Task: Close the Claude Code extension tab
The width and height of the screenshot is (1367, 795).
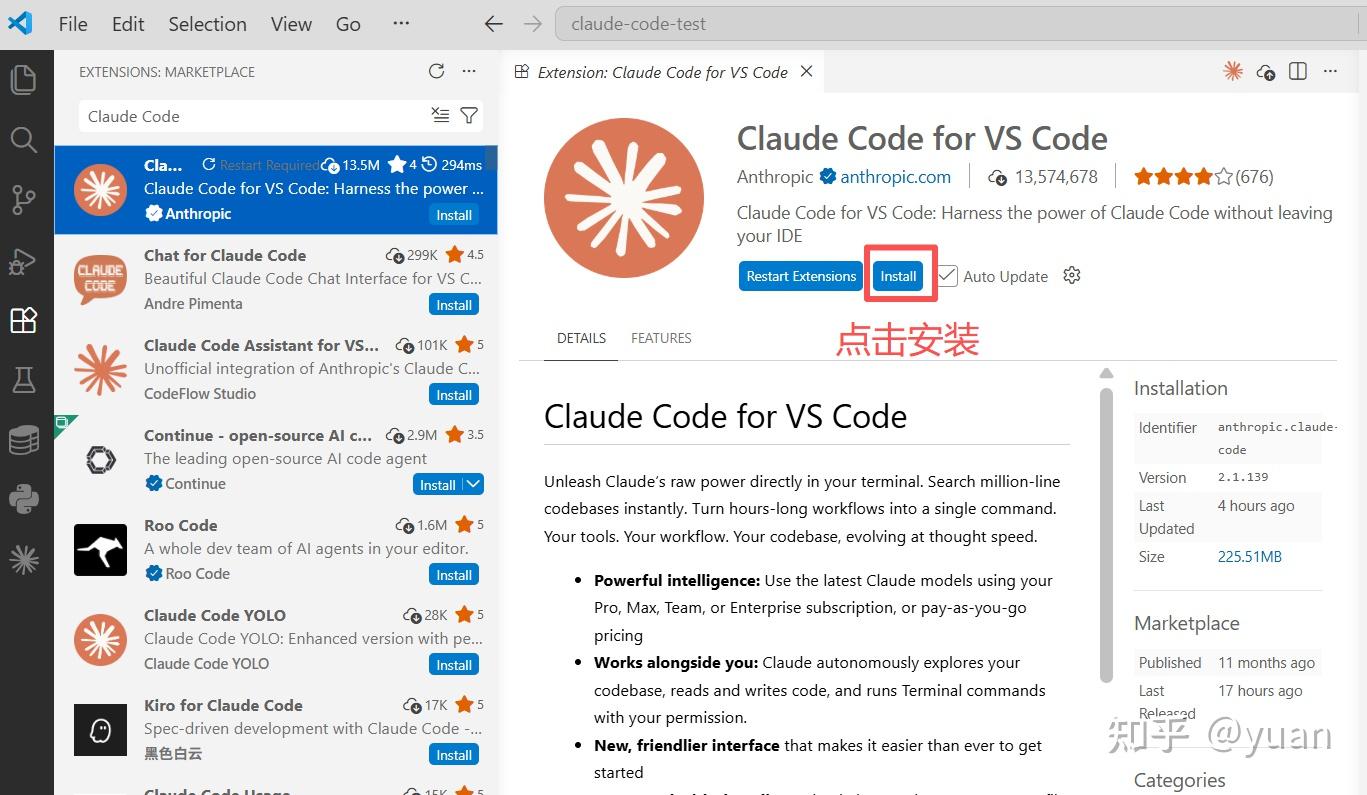Action: coord(806,71)
